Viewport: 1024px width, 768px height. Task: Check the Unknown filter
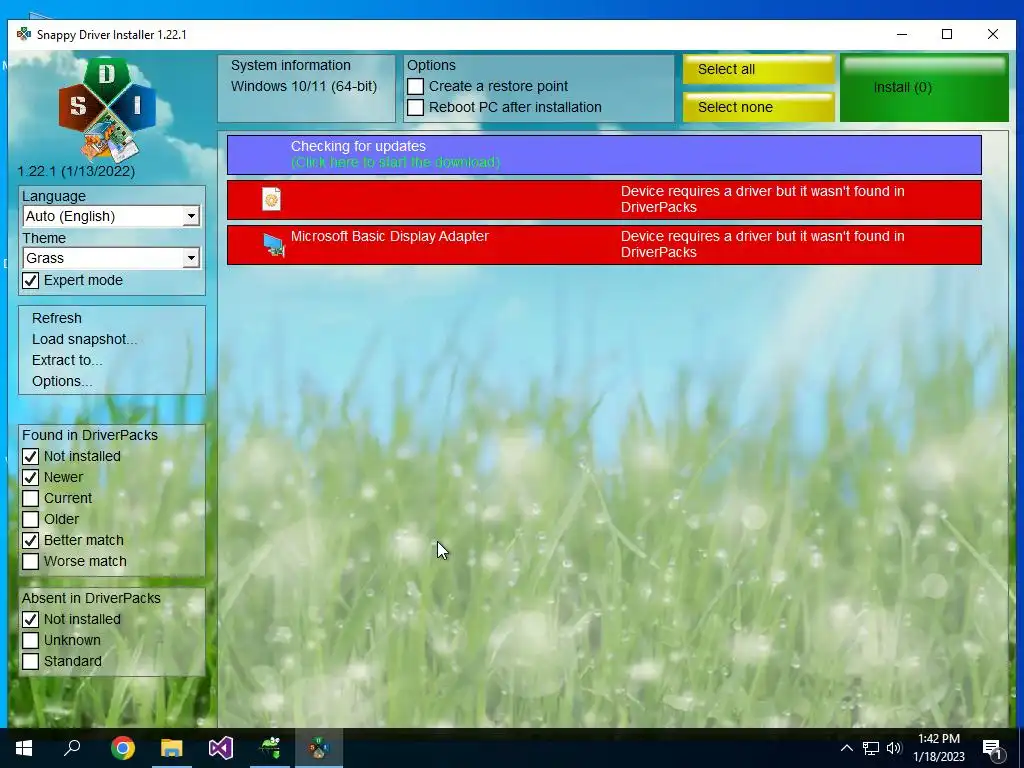(x=31, y=640)
